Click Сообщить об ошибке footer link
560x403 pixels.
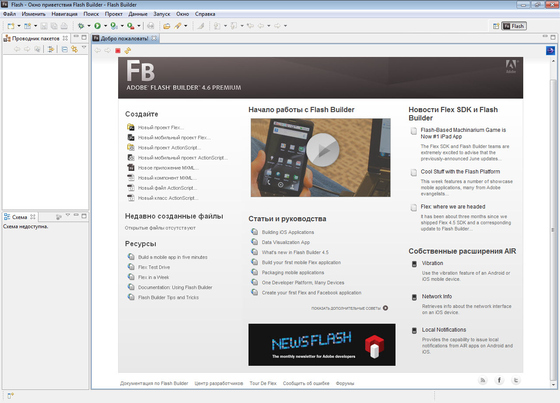[x=306, y=383]
